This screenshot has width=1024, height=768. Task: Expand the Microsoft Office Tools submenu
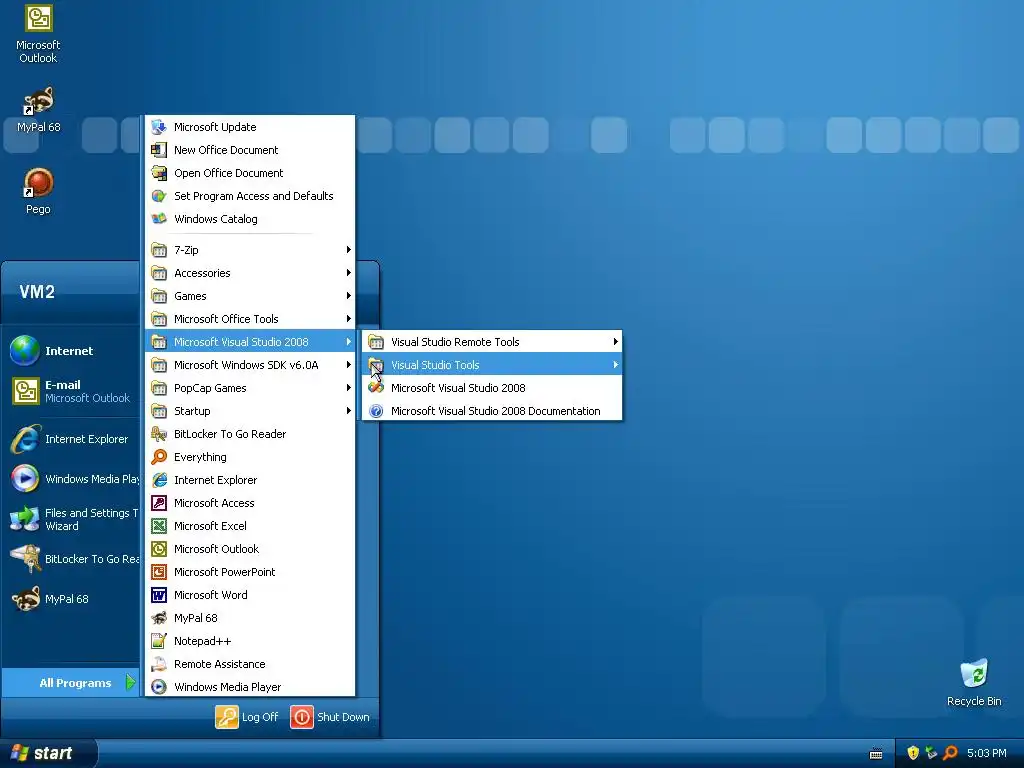(x=251, y=319)
